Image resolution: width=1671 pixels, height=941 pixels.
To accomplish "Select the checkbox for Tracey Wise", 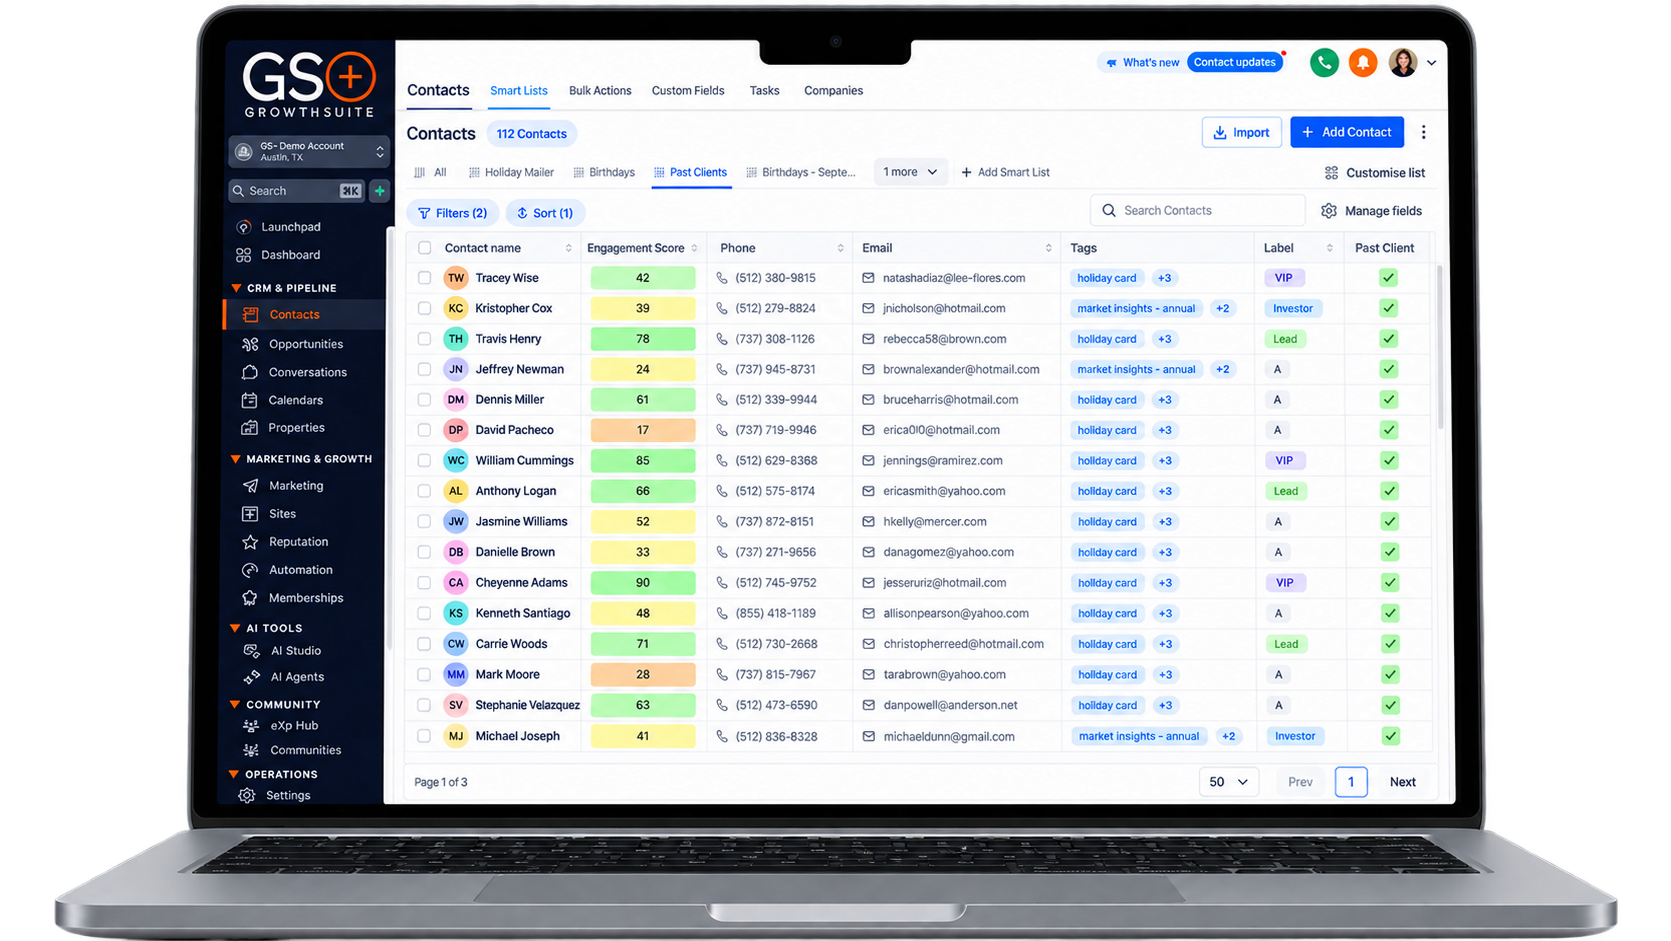I will tap(425, 278).
